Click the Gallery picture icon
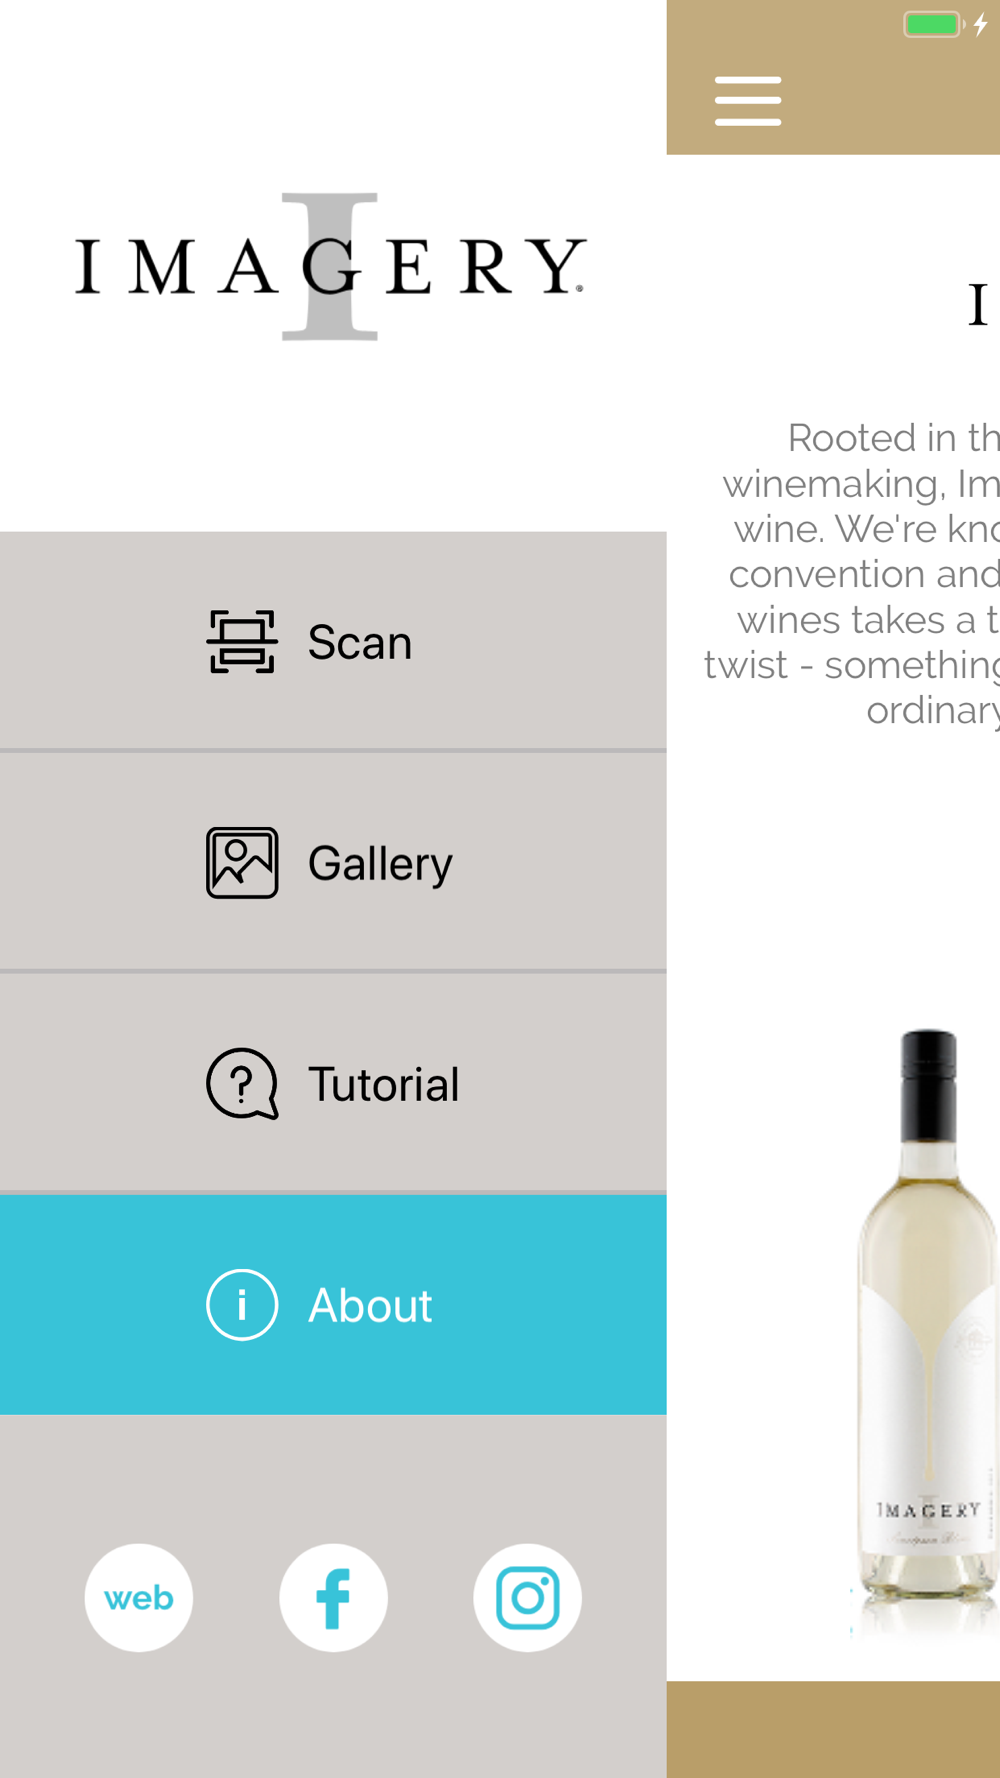1000x1778 pixels. (x=242, y=863)
